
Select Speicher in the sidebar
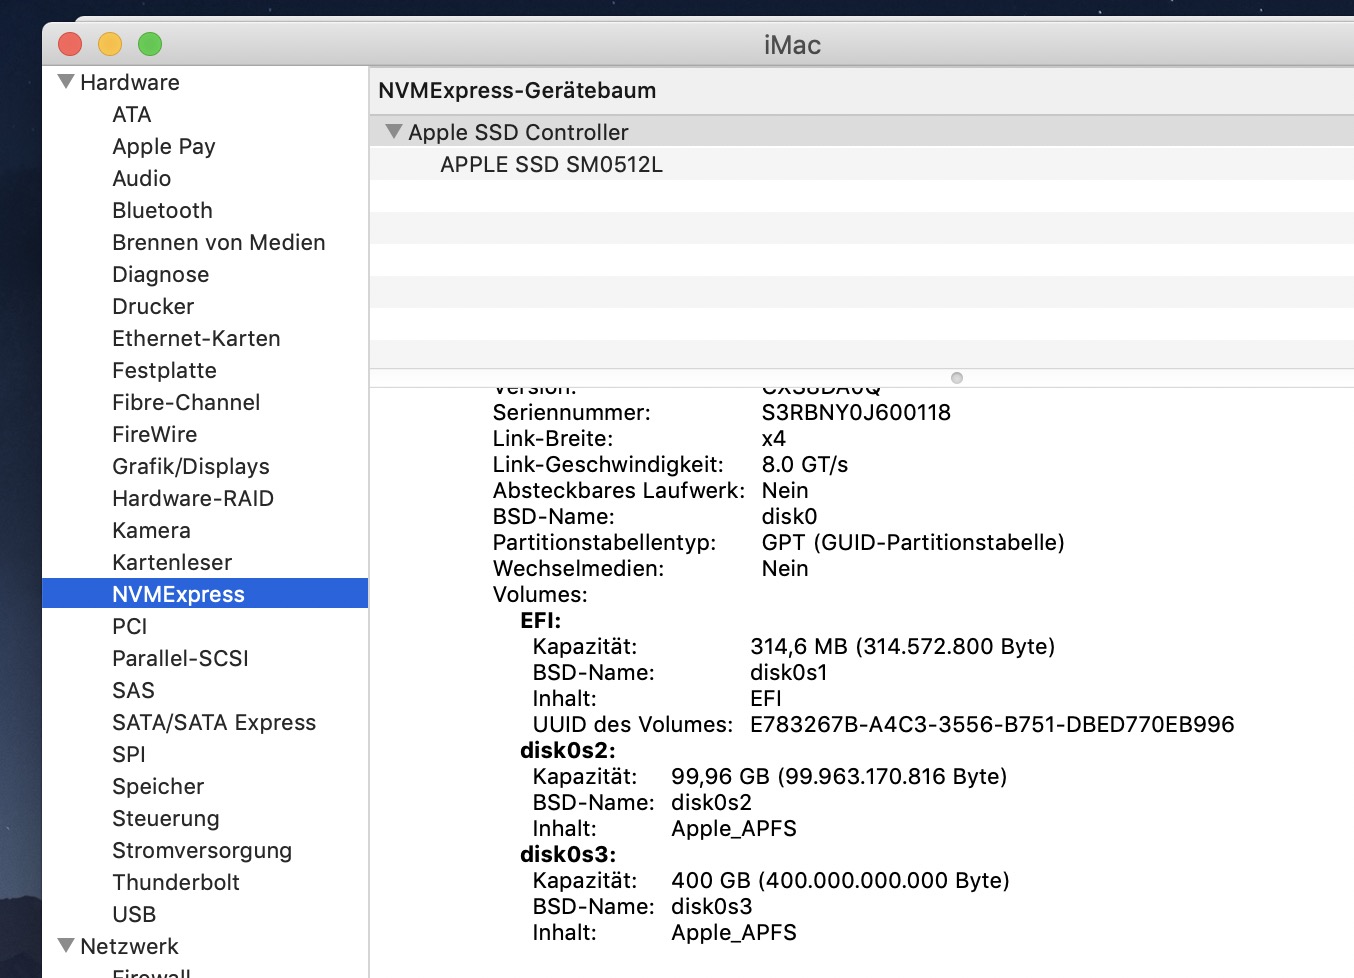coord(158,786)
